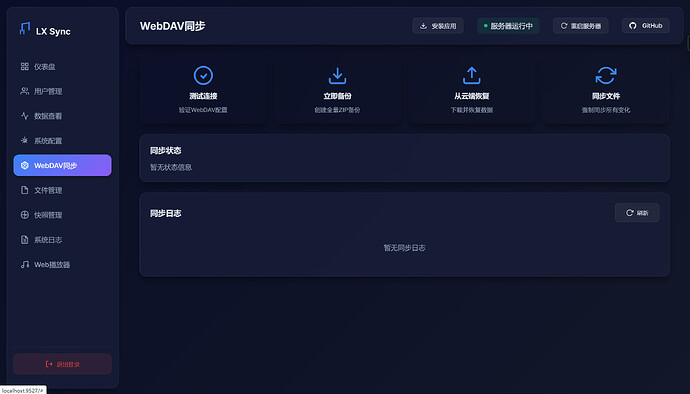Go to 用户管理 user management

pos(62,91)
